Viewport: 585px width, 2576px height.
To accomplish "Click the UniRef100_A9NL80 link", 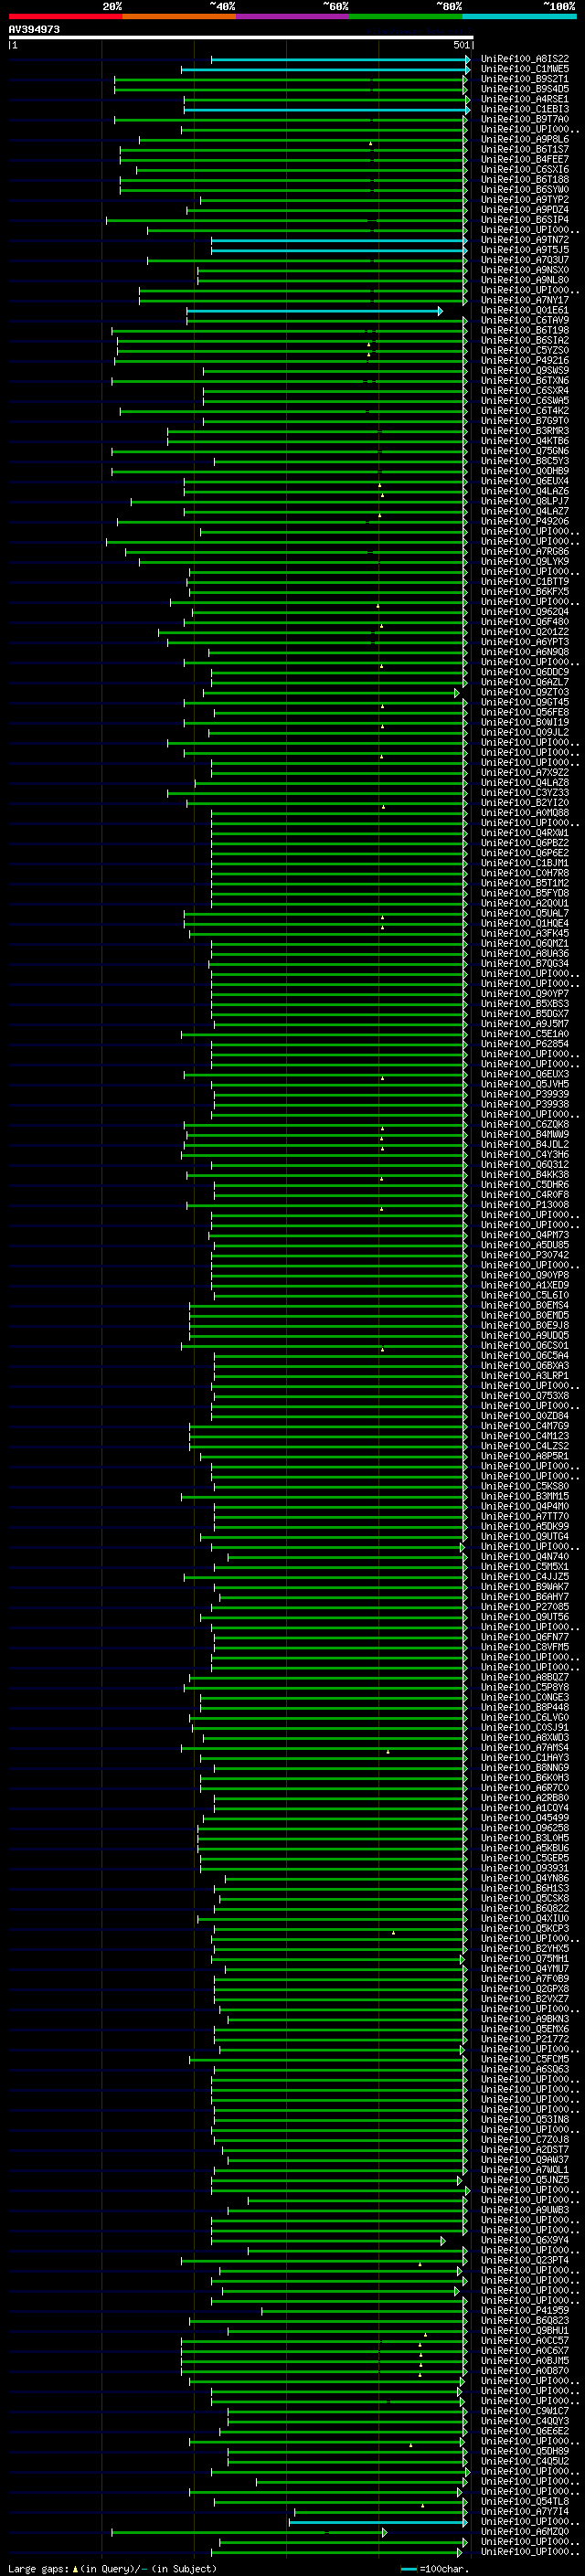I will [x=525, y=280].
